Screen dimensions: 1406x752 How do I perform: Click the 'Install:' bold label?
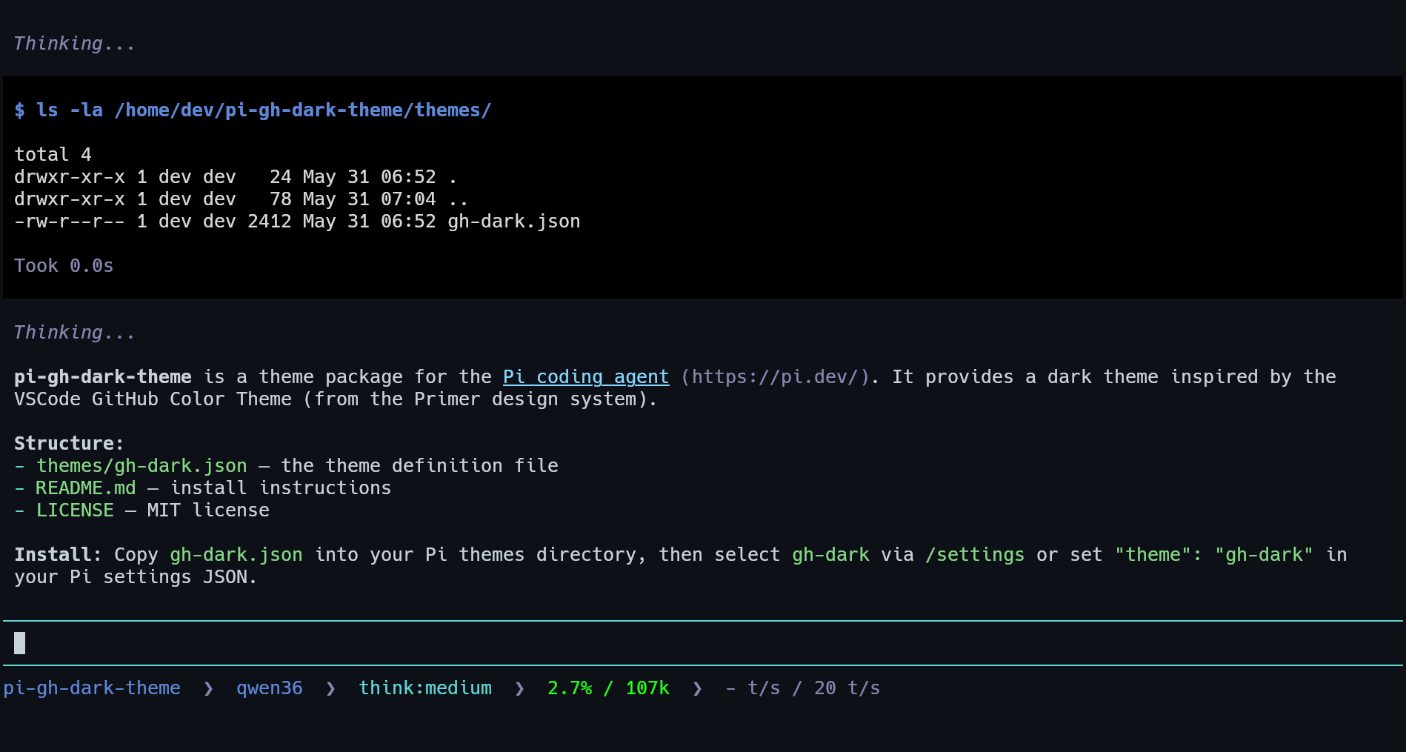[x=58, y=554]
